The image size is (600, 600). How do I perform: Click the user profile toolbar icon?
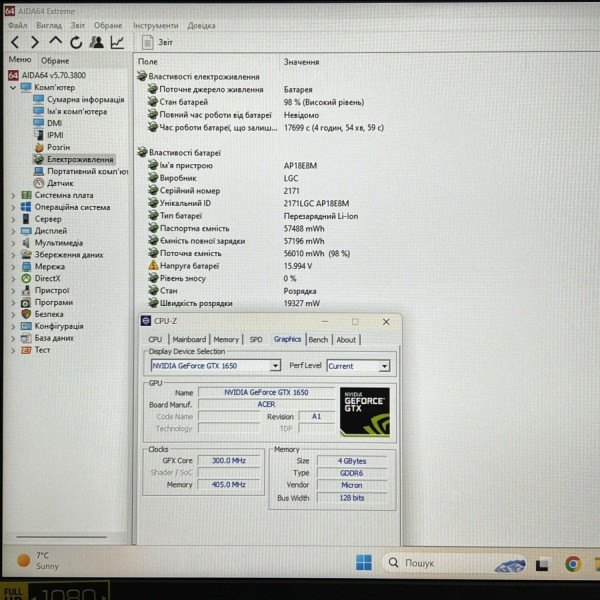click(x=96, y=42)
